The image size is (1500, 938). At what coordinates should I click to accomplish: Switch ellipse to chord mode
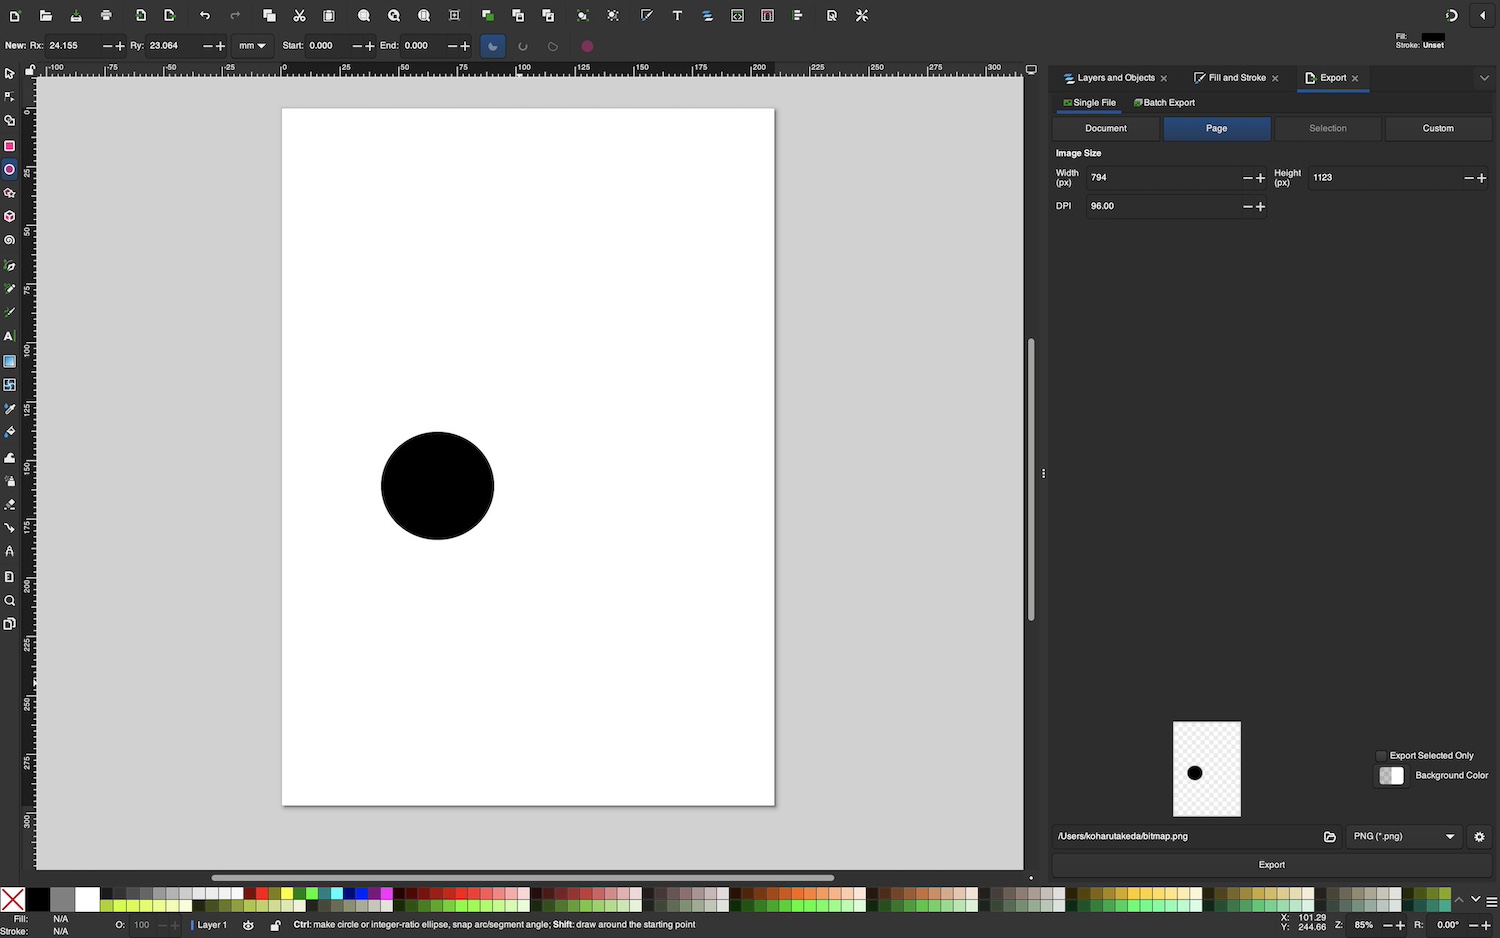(553, 46)
